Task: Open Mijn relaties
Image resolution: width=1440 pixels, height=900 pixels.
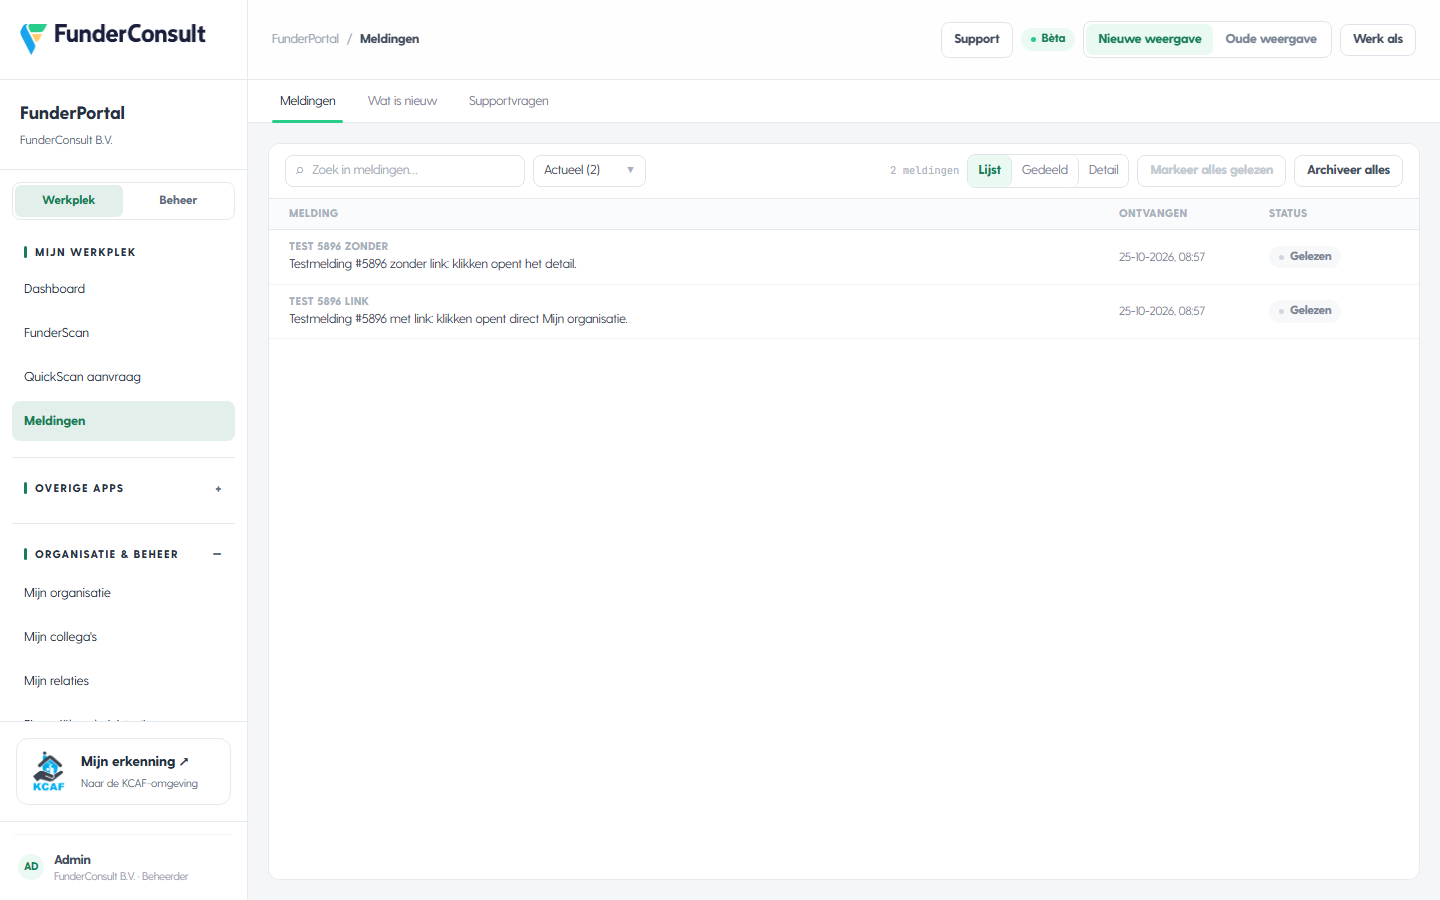Action: click(x=123, y=681)
